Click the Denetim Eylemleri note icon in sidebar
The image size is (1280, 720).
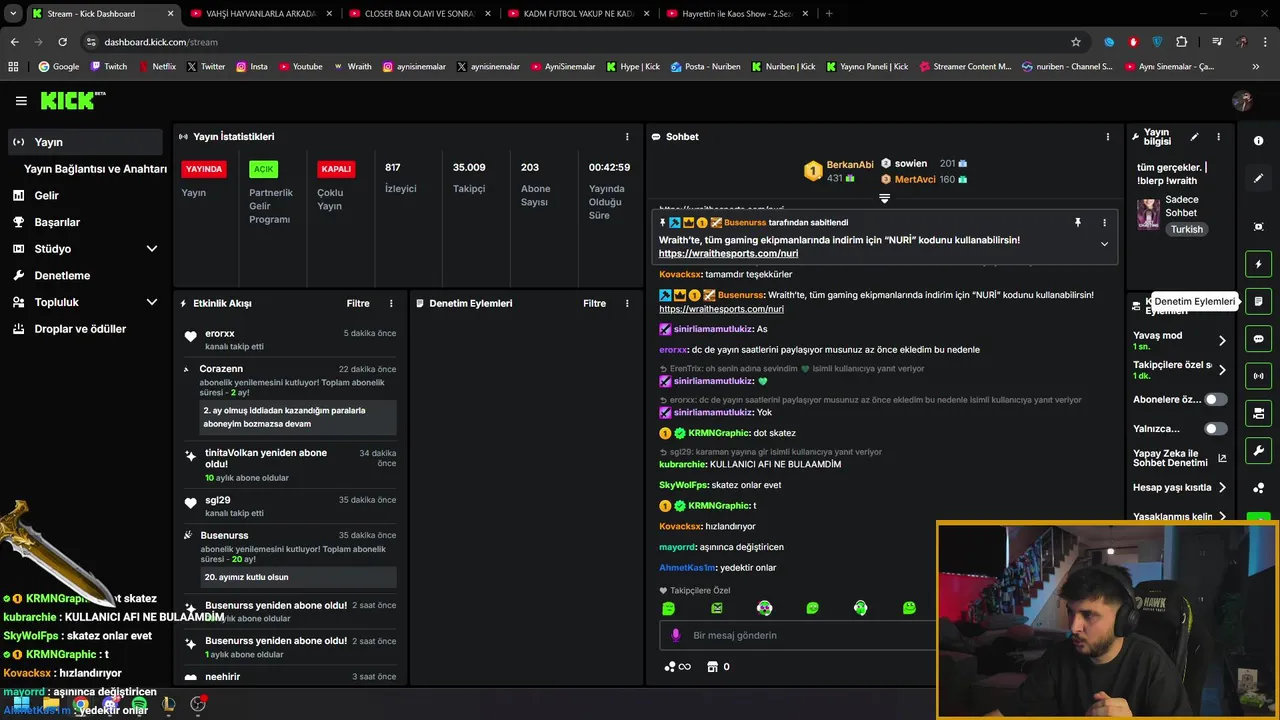tap(1259, 301)
